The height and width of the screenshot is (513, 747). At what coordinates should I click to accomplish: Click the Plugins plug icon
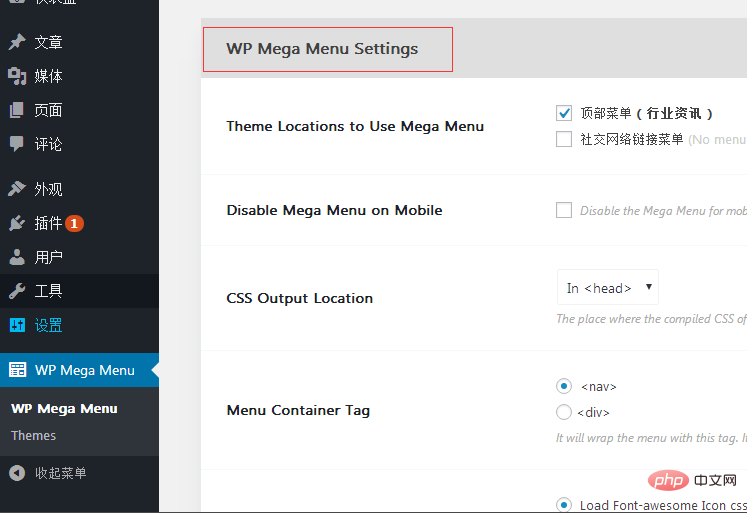pyautogui.click(x=17, y=223)
